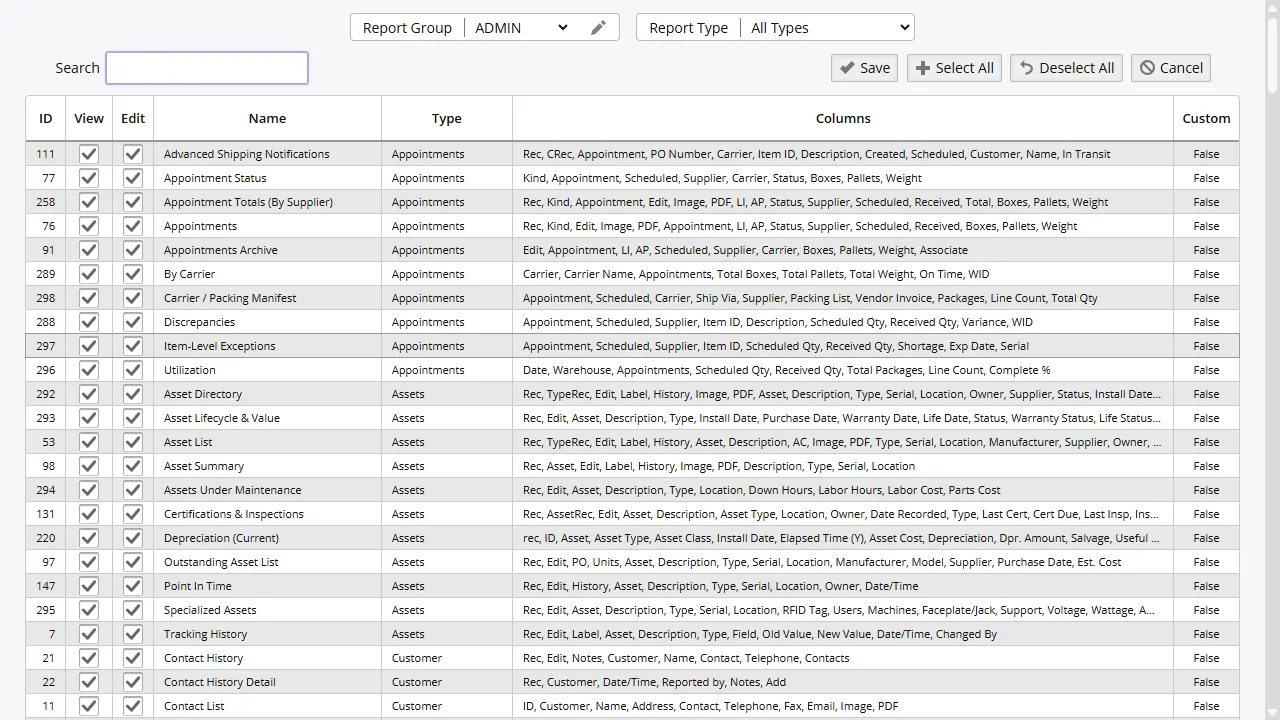The width and height of the screenshot is (1280, 720).
Task: Click the pencil icon to edit Report Group
Action: point(598,27)
